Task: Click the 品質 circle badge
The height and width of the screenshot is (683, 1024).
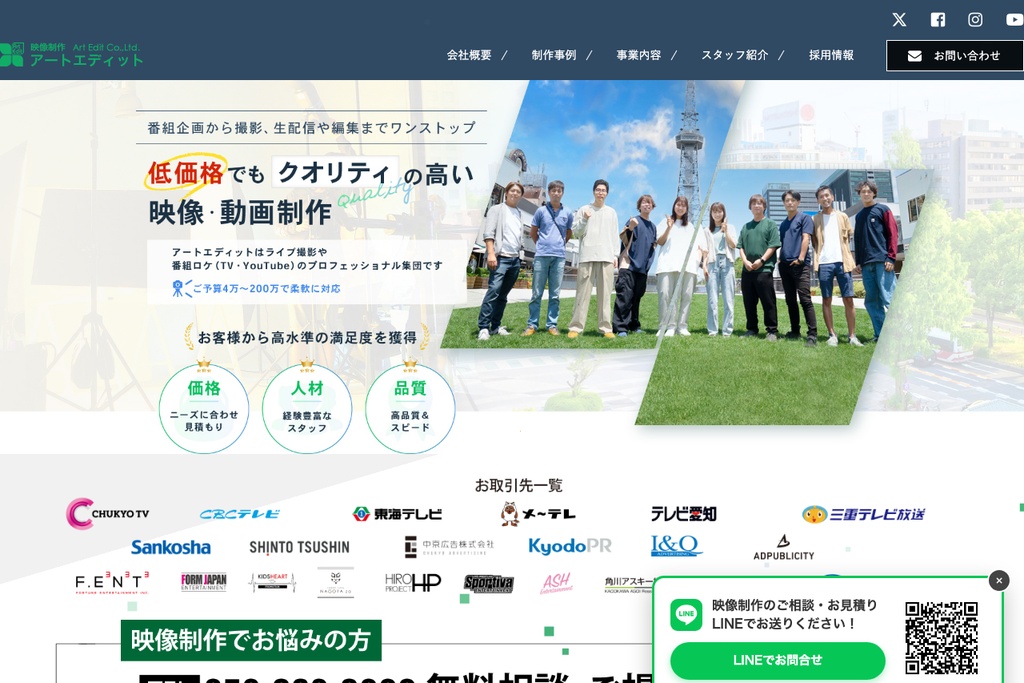Action: pyautogui.click(x=410, y=408)
